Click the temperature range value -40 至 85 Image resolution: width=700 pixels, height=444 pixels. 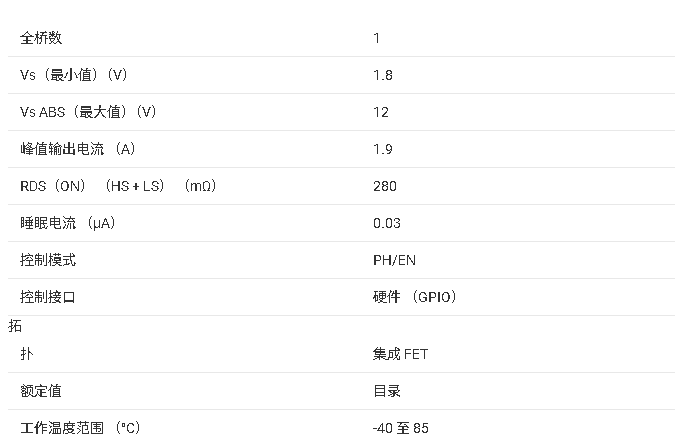point(400,428)
